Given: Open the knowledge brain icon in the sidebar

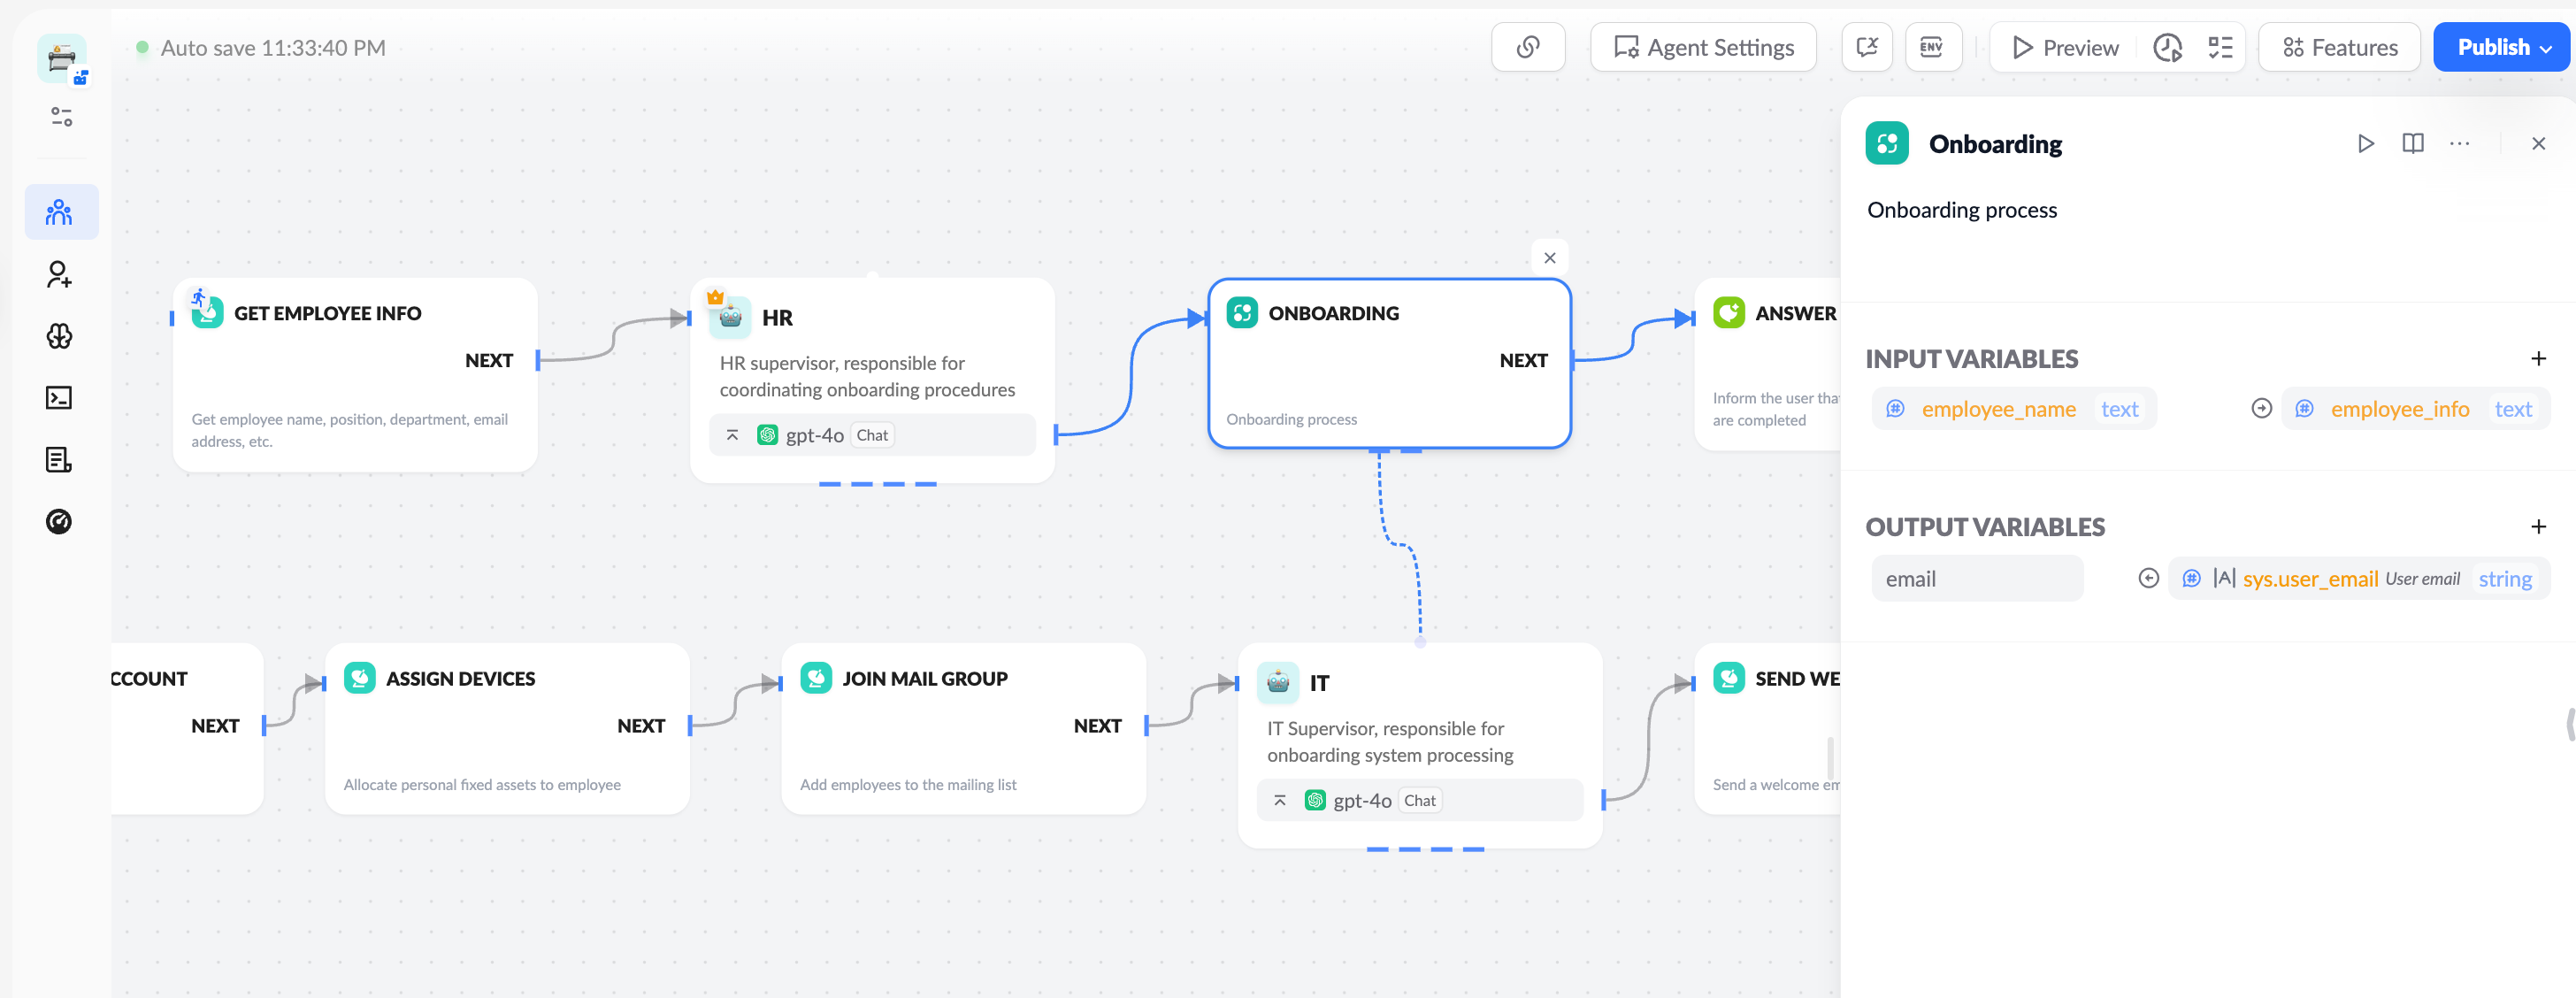Looking at the screenshot, I should point(60,336).
